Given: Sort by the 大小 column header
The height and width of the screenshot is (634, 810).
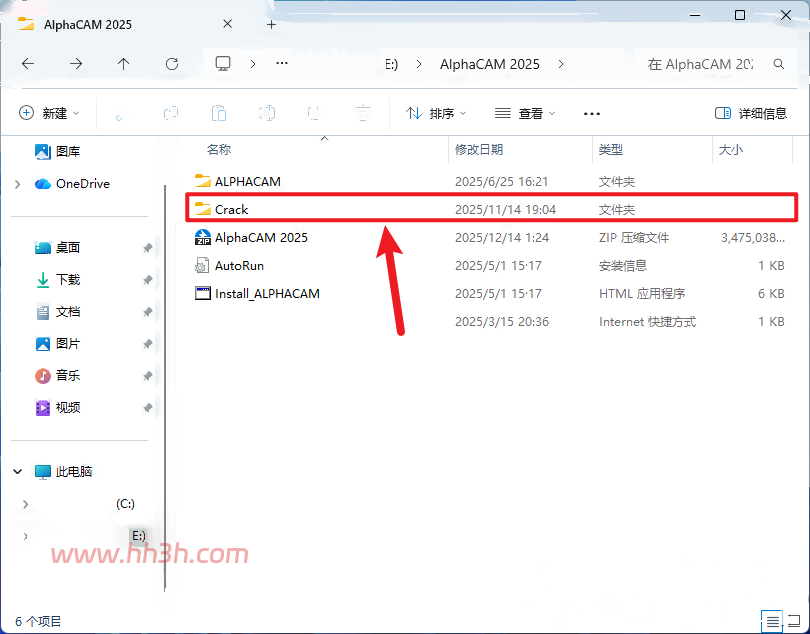Looking at the screenshot, I should click(731, 150).
